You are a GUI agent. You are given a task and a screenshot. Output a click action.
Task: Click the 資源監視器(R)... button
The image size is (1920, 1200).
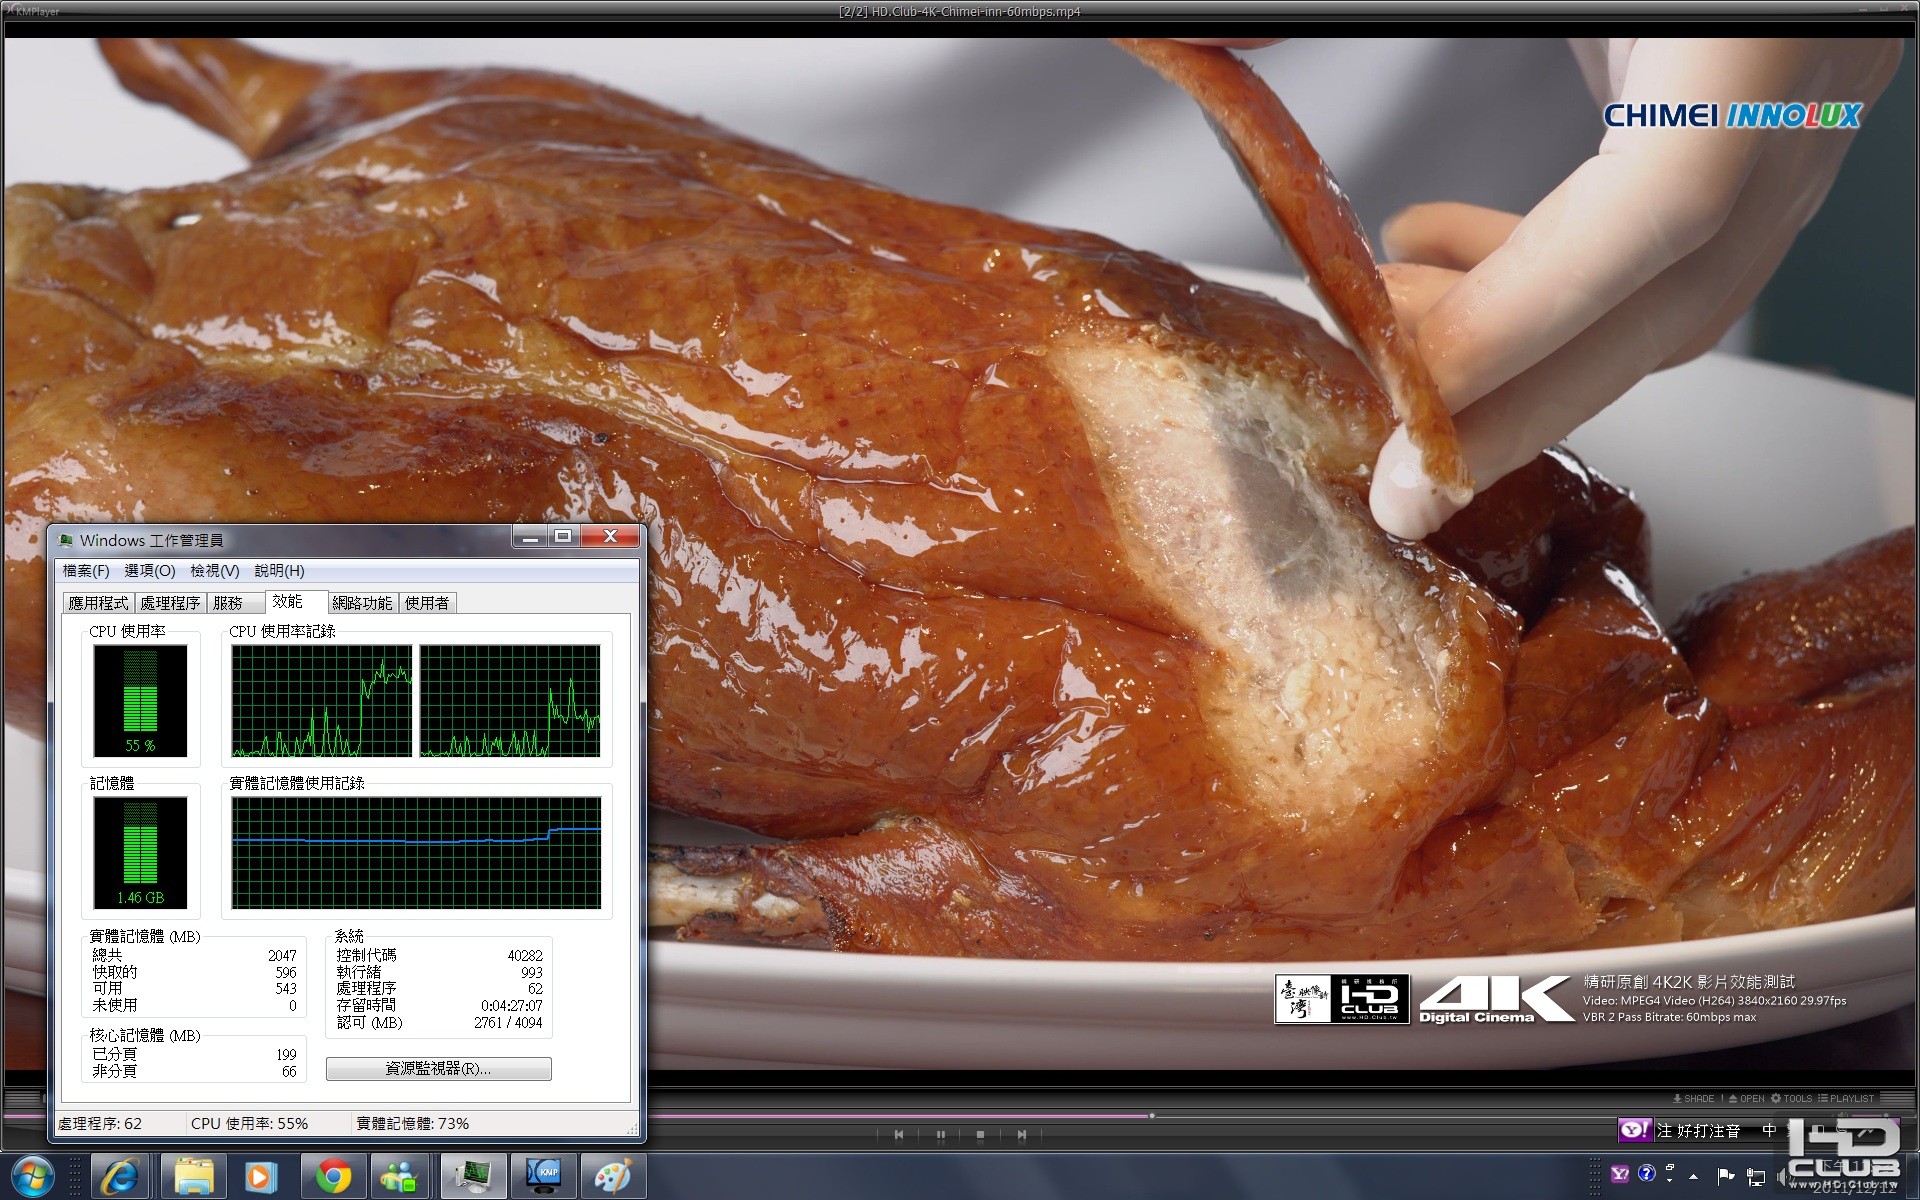coord(438,1069)
